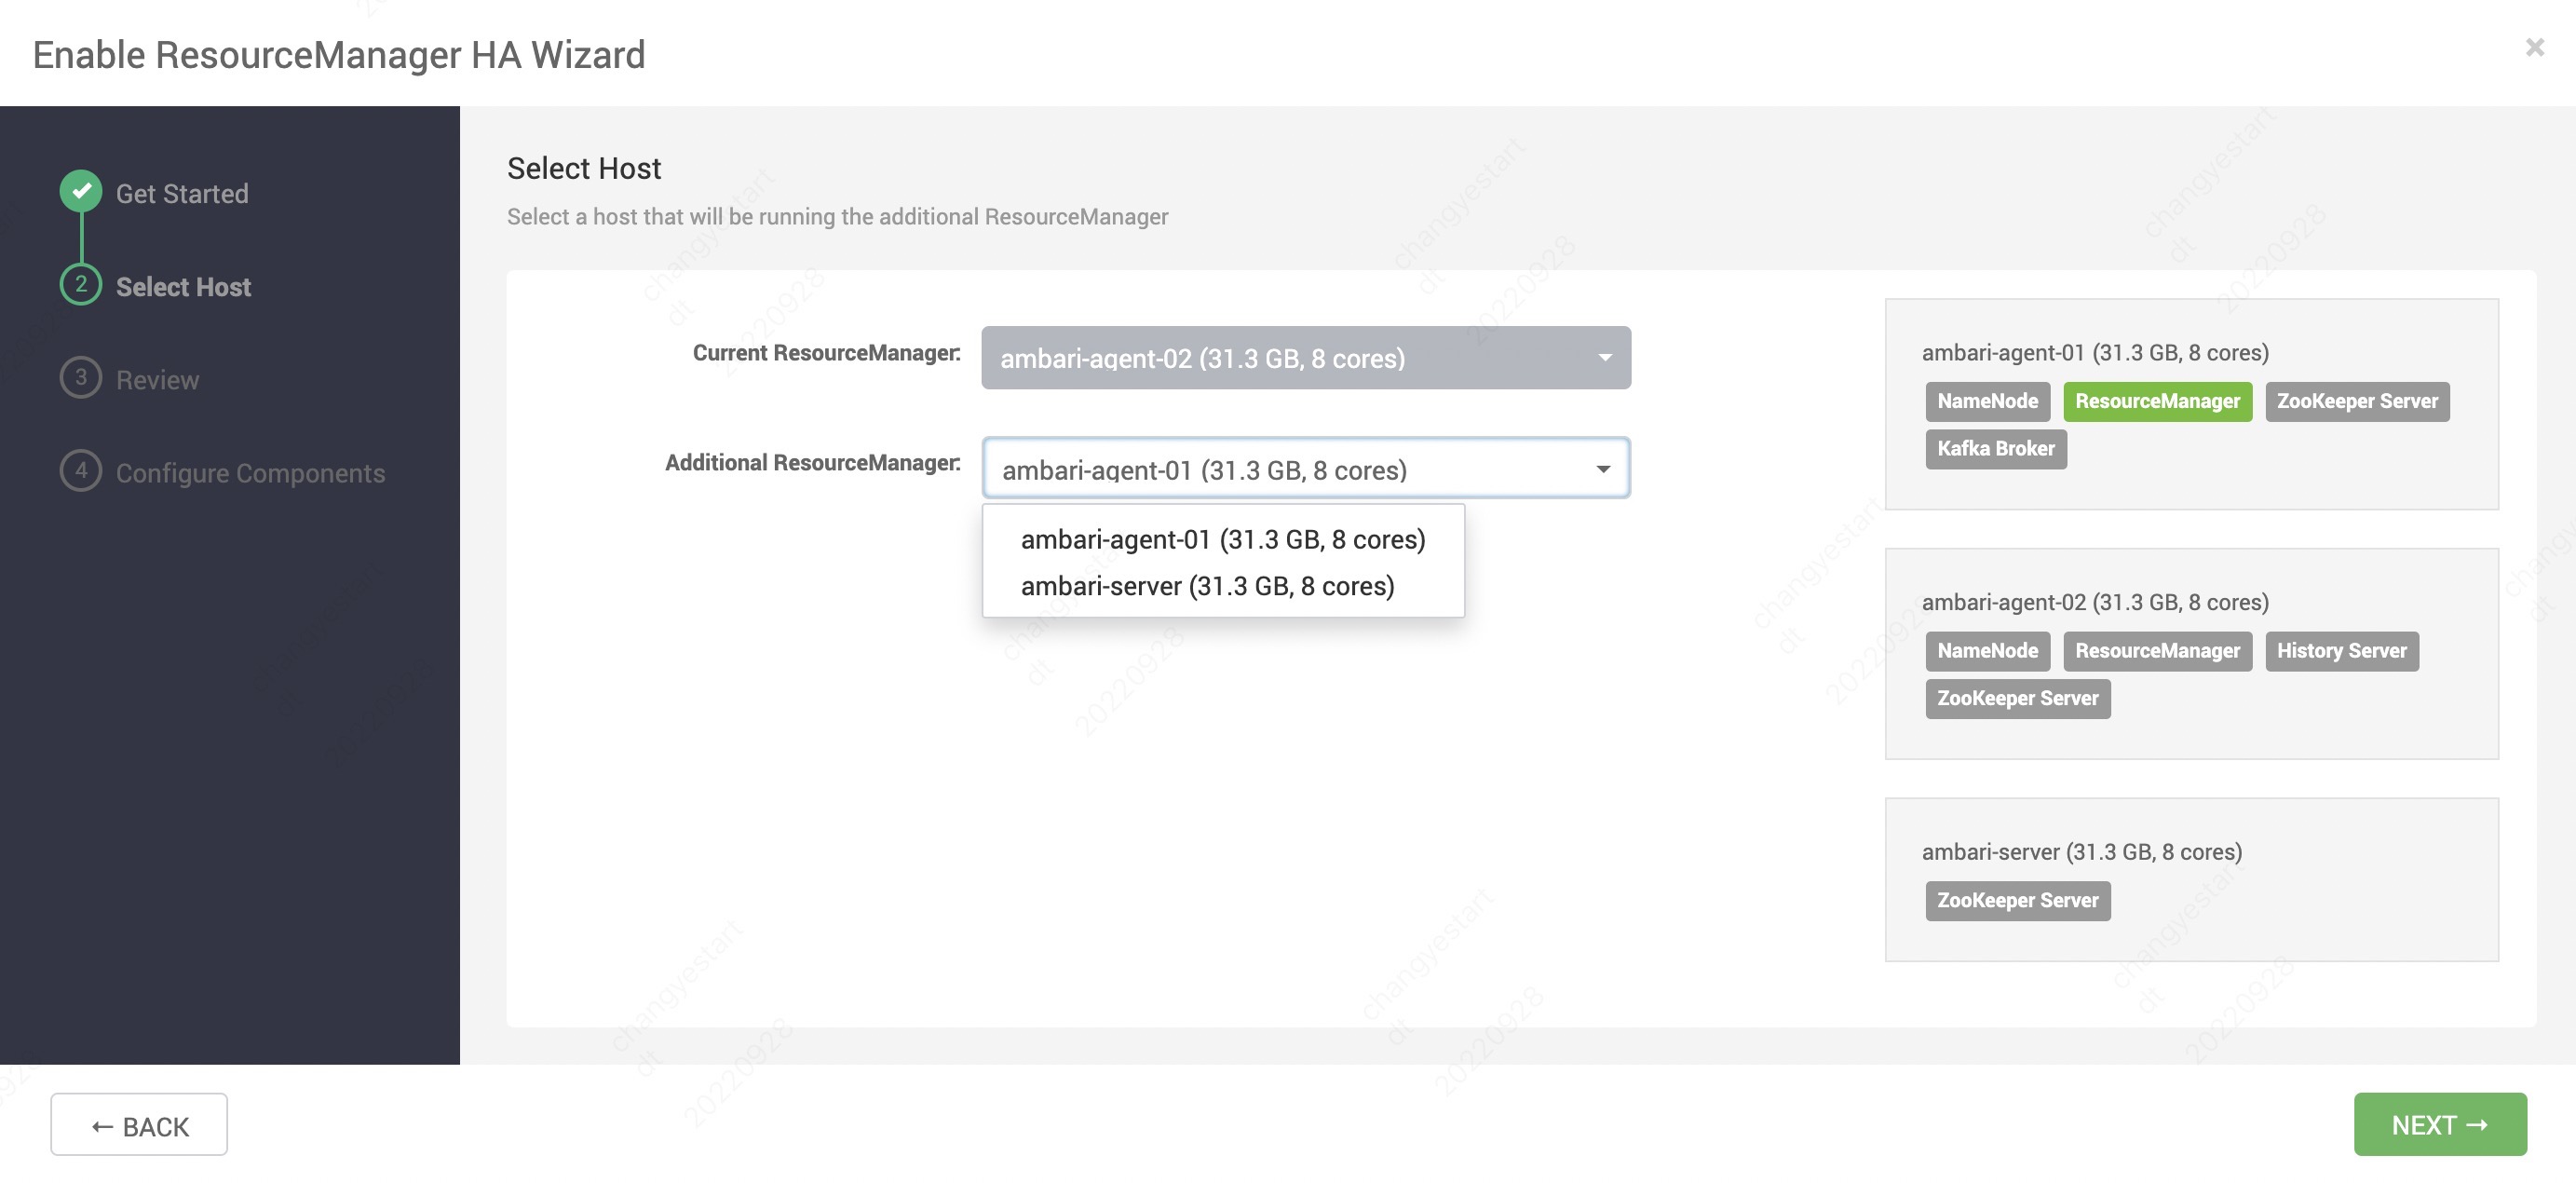Click the Review step label in sidebar

[x=157, y=380]
